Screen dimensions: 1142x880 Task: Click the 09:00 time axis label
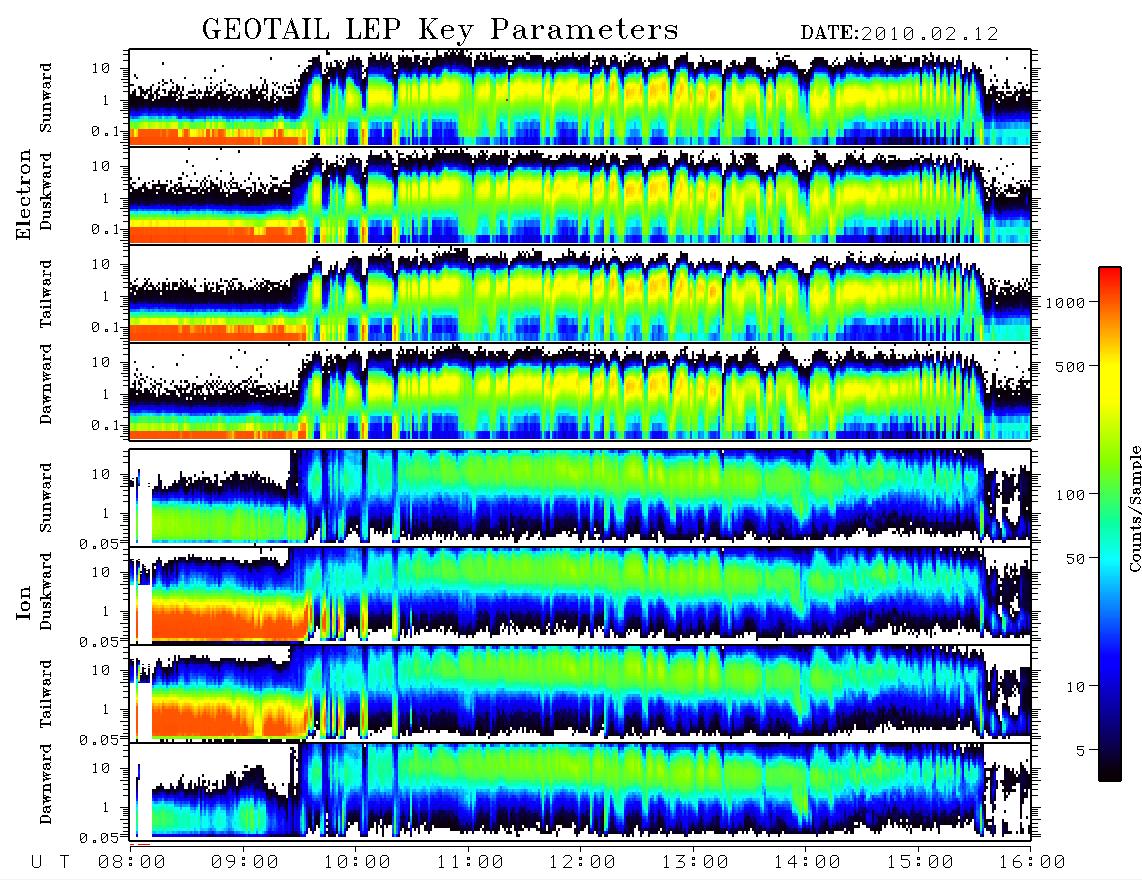click(245, 863)
